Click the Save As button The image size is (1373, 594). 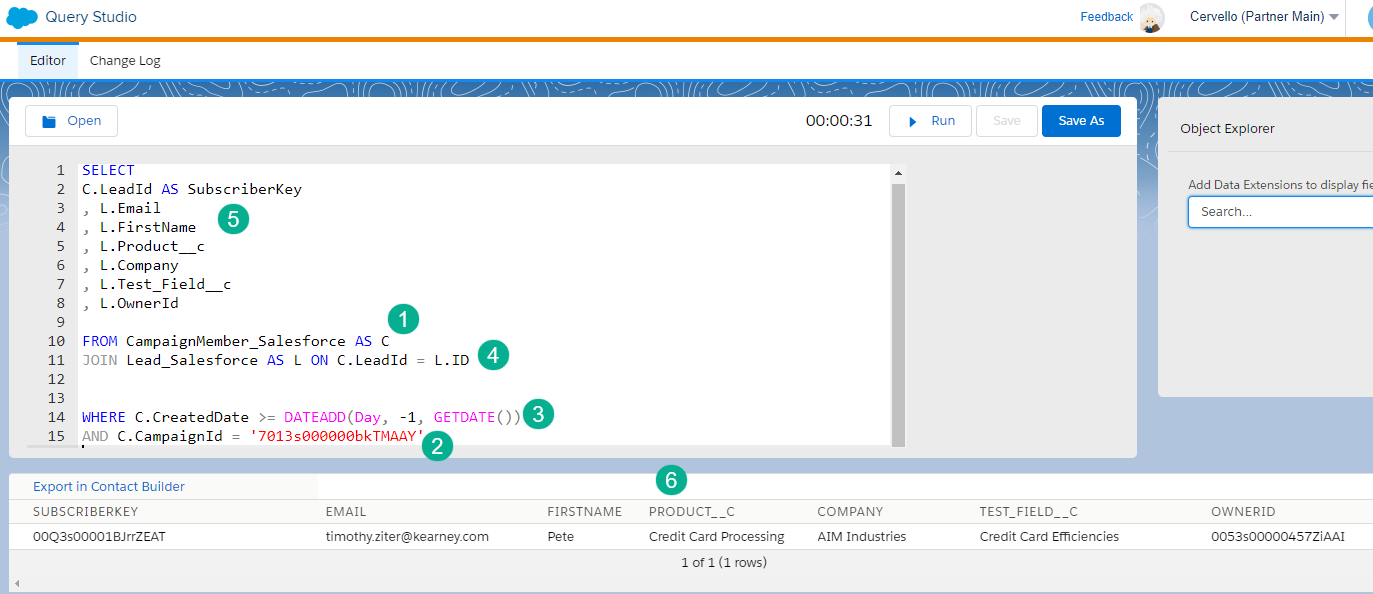[x=1081, y=120]
